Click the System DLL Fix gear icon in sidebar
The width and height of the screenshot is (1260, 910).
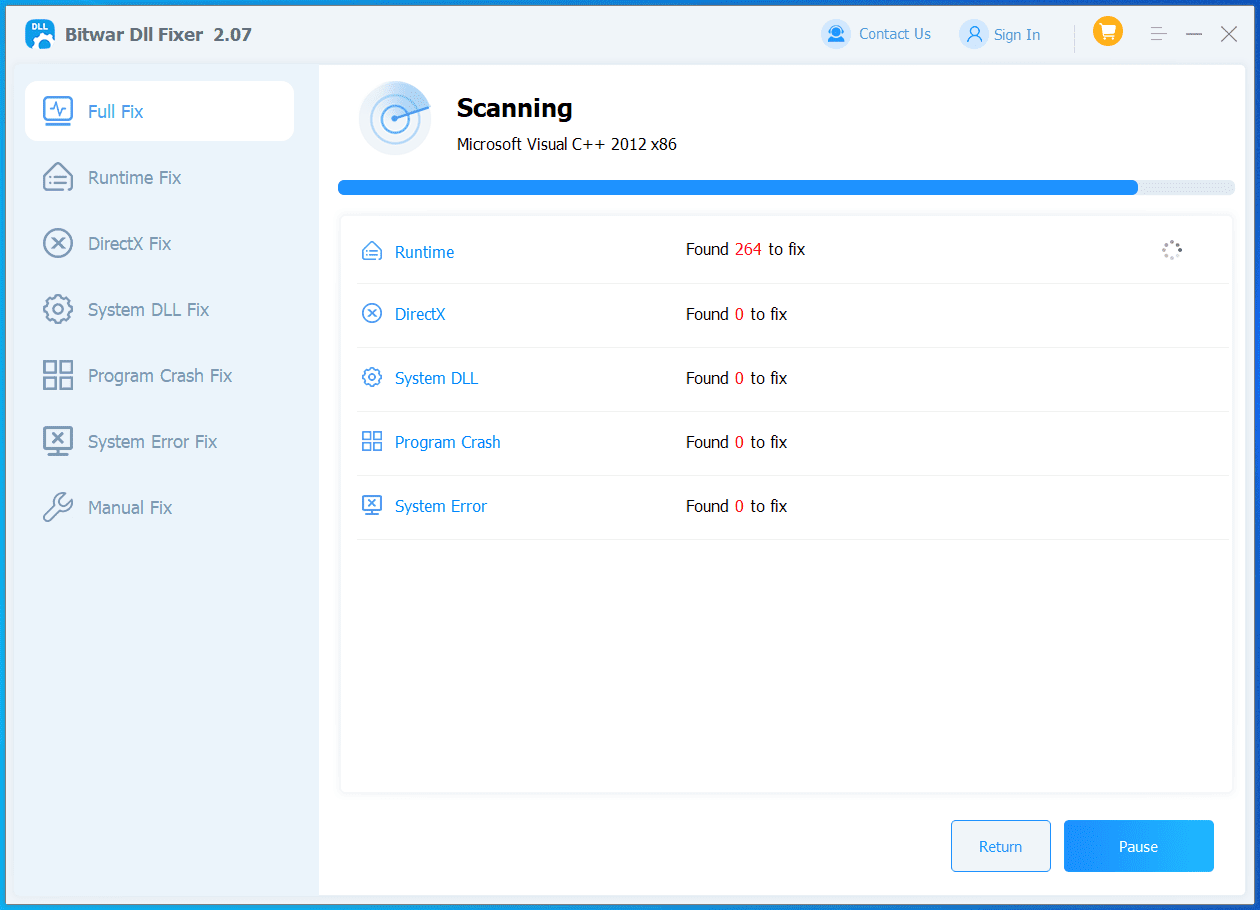coord(58,309)
